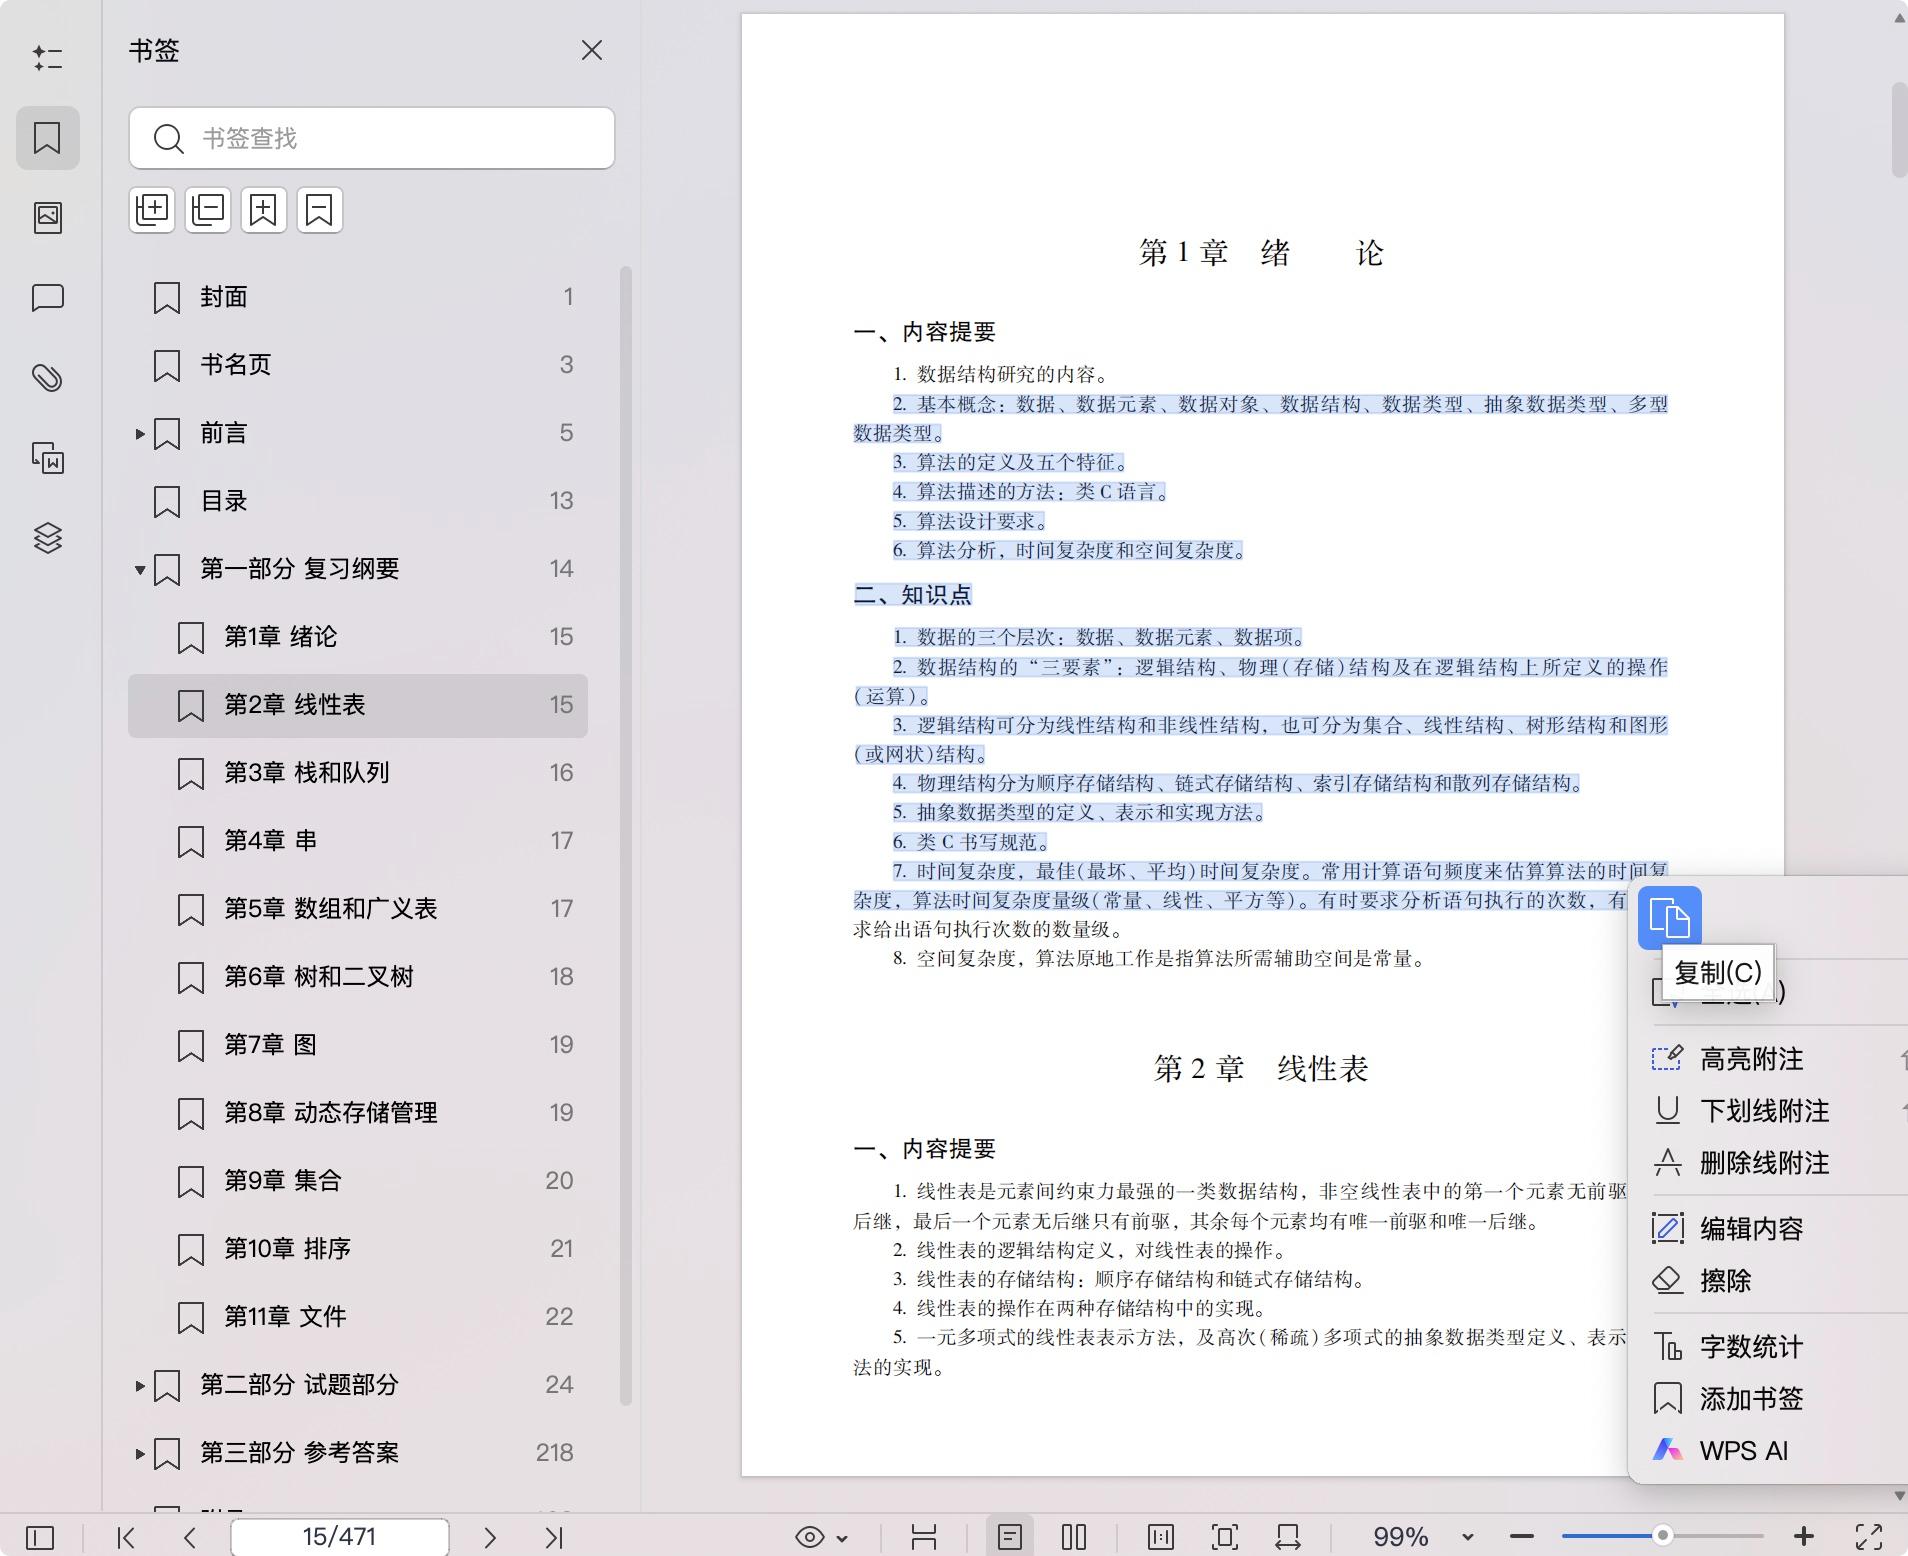Click collapse all bookmarks icon
The image size is (1908, 1556).
pyautogui.click(x=208, y=210)
